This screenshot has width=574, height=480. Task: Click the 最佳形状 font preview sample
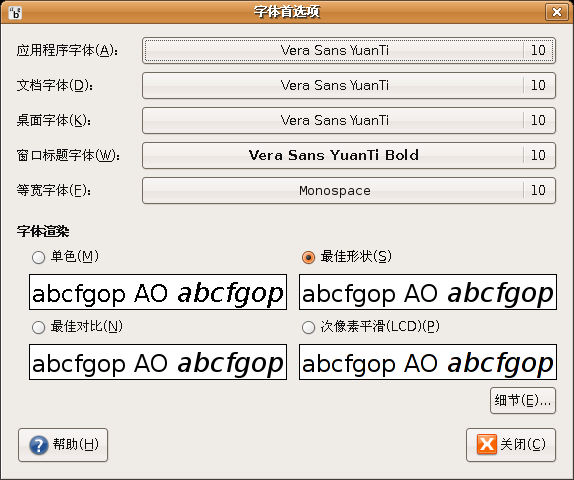coord(428,292)
